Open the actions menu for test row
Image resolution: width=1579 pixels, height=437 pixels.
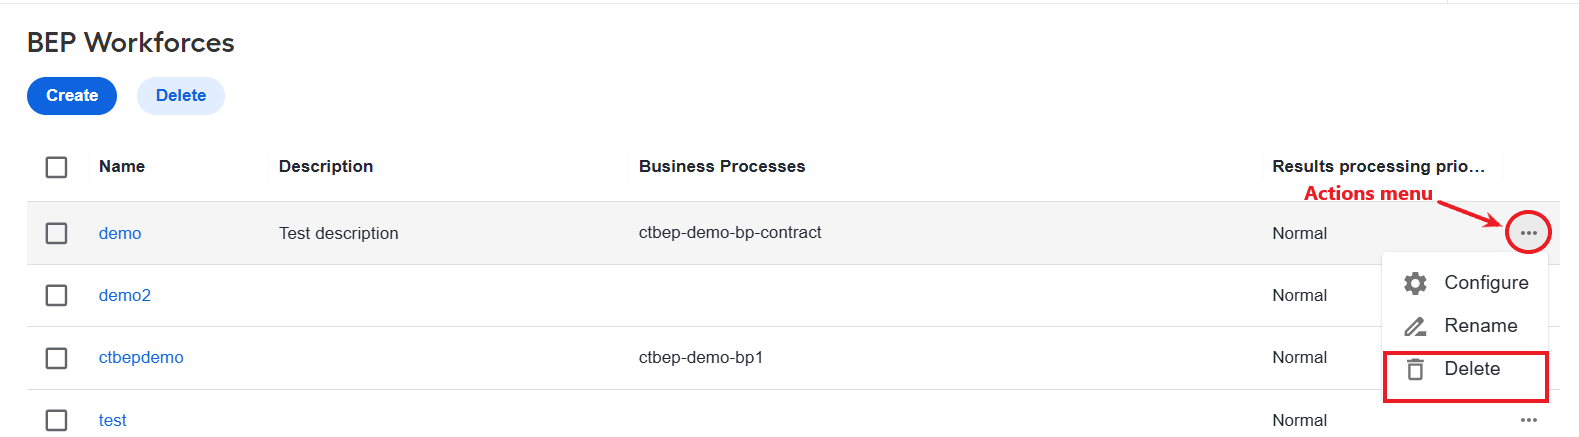(1528, 420)
